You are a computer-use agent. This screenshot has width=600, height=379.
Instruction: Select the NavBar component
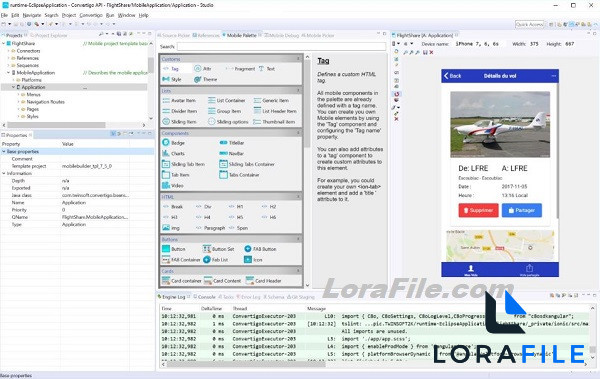click(x=232, y=154)
